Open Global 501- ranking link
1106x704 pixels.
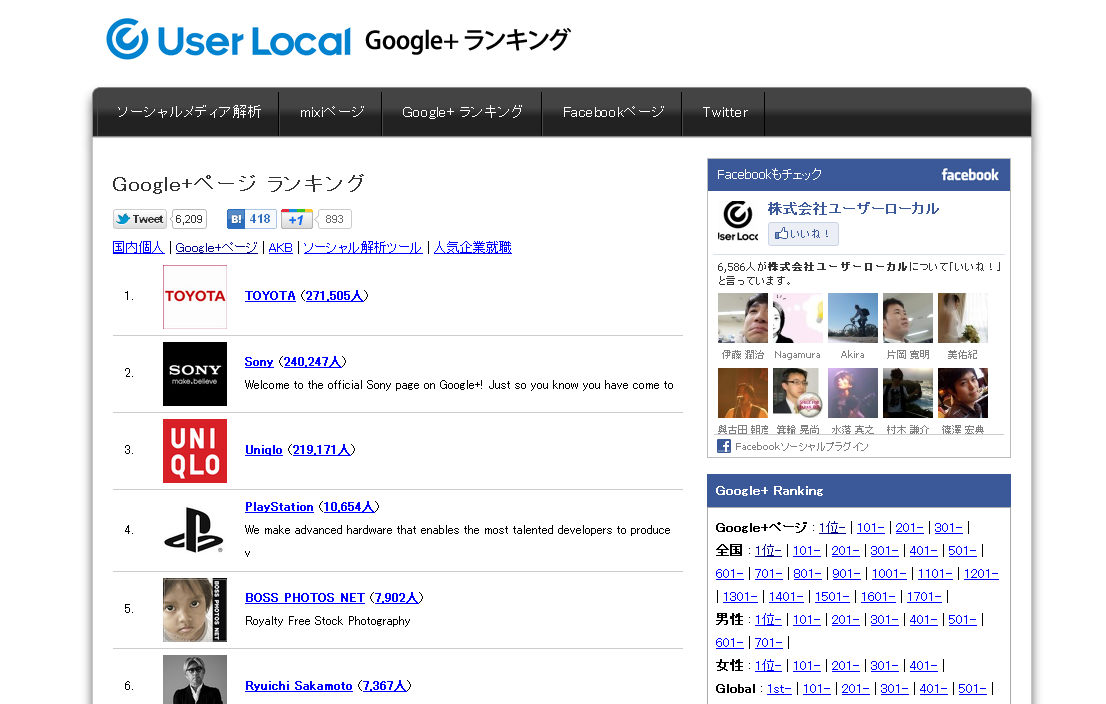(973, 689)
